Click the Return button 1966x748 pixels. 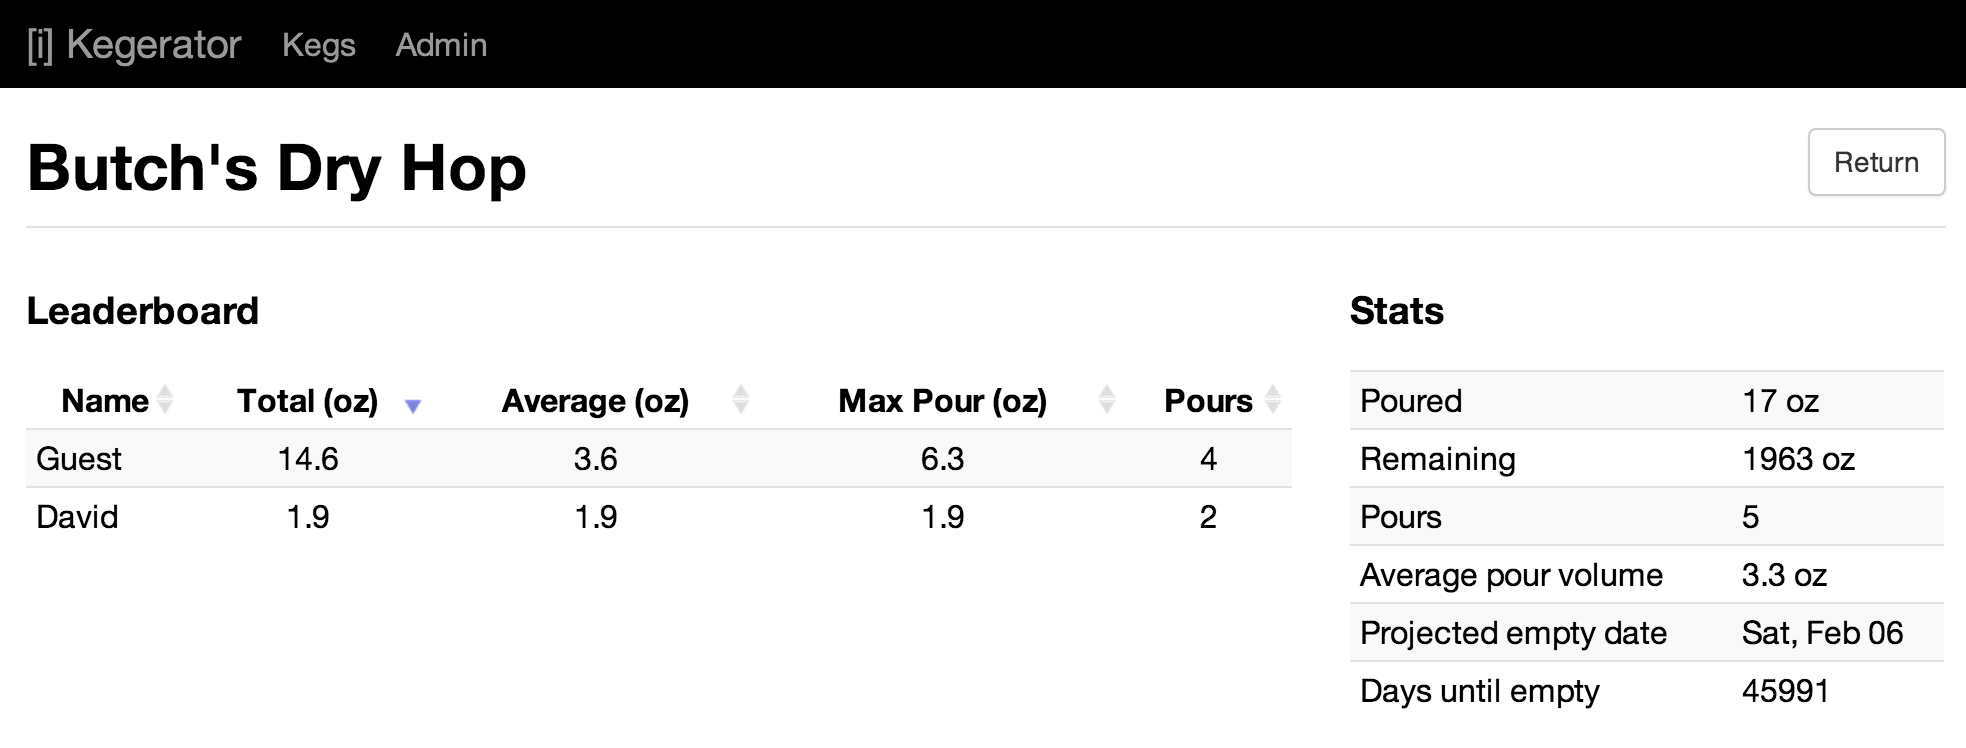[x=1876, y=162]
